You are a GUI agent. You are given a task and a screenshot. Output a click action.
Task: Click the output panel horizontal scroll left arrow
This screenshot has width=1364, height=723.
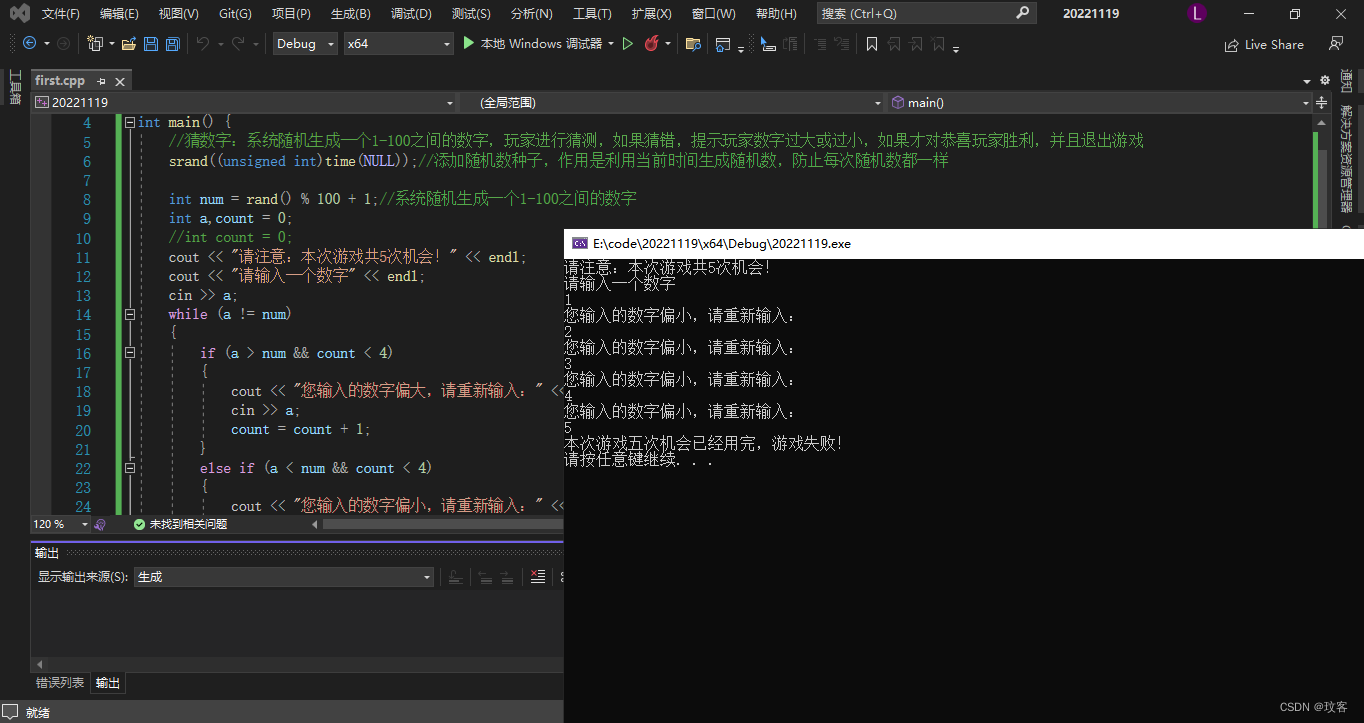(40, 664)
